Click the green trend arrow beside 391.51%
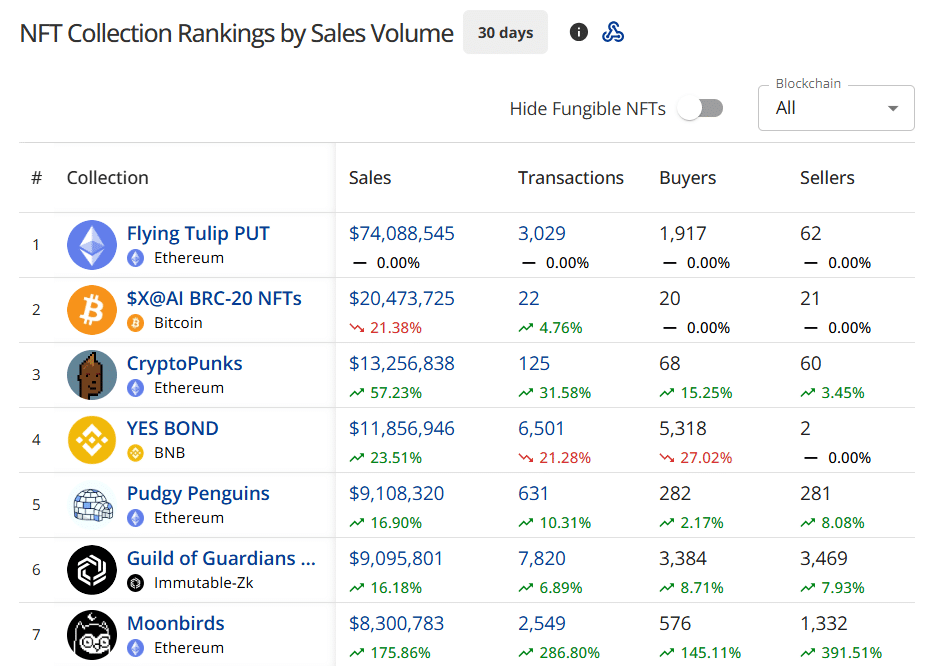The image size is (942, 666). tap(808, 653)
